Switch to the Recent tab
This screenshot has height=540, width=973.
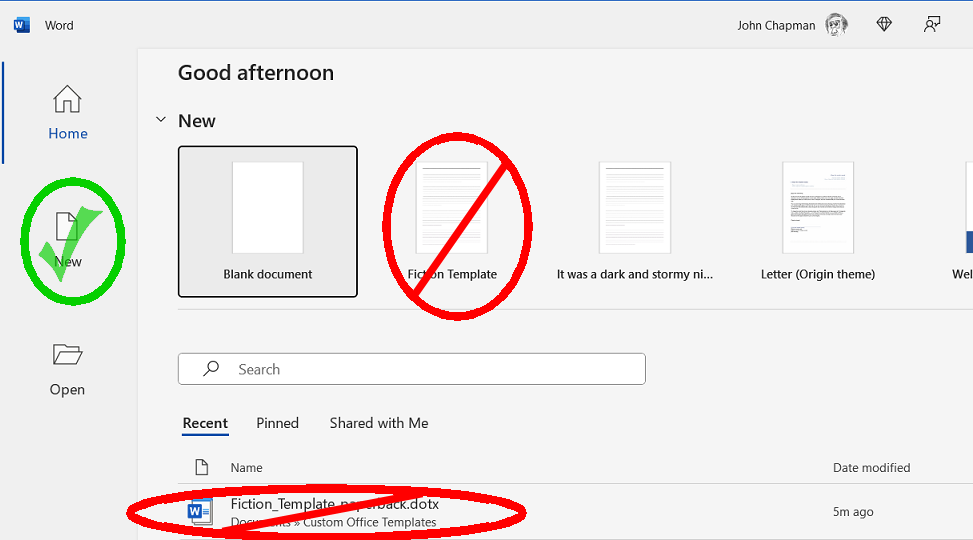pyautogui.click(x=205, y=423)
